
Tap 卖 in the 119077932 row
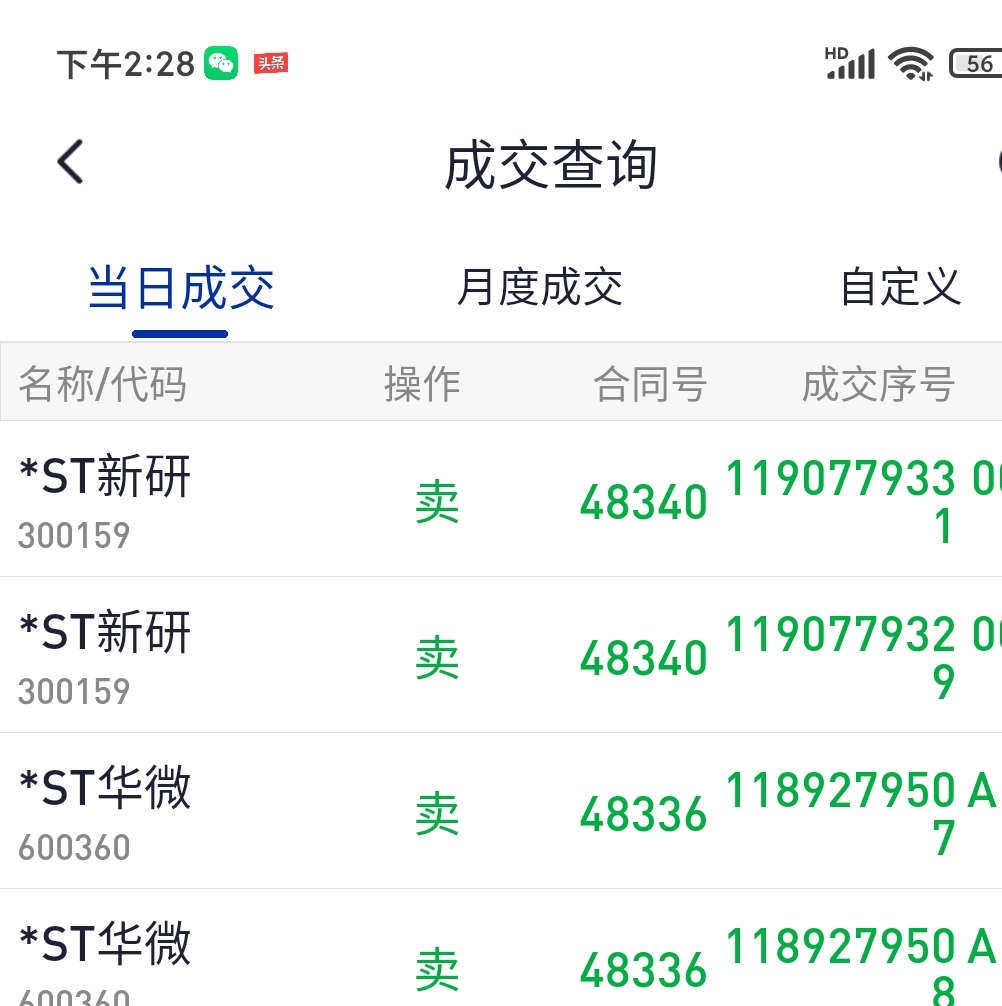click(x=437, y=658)
